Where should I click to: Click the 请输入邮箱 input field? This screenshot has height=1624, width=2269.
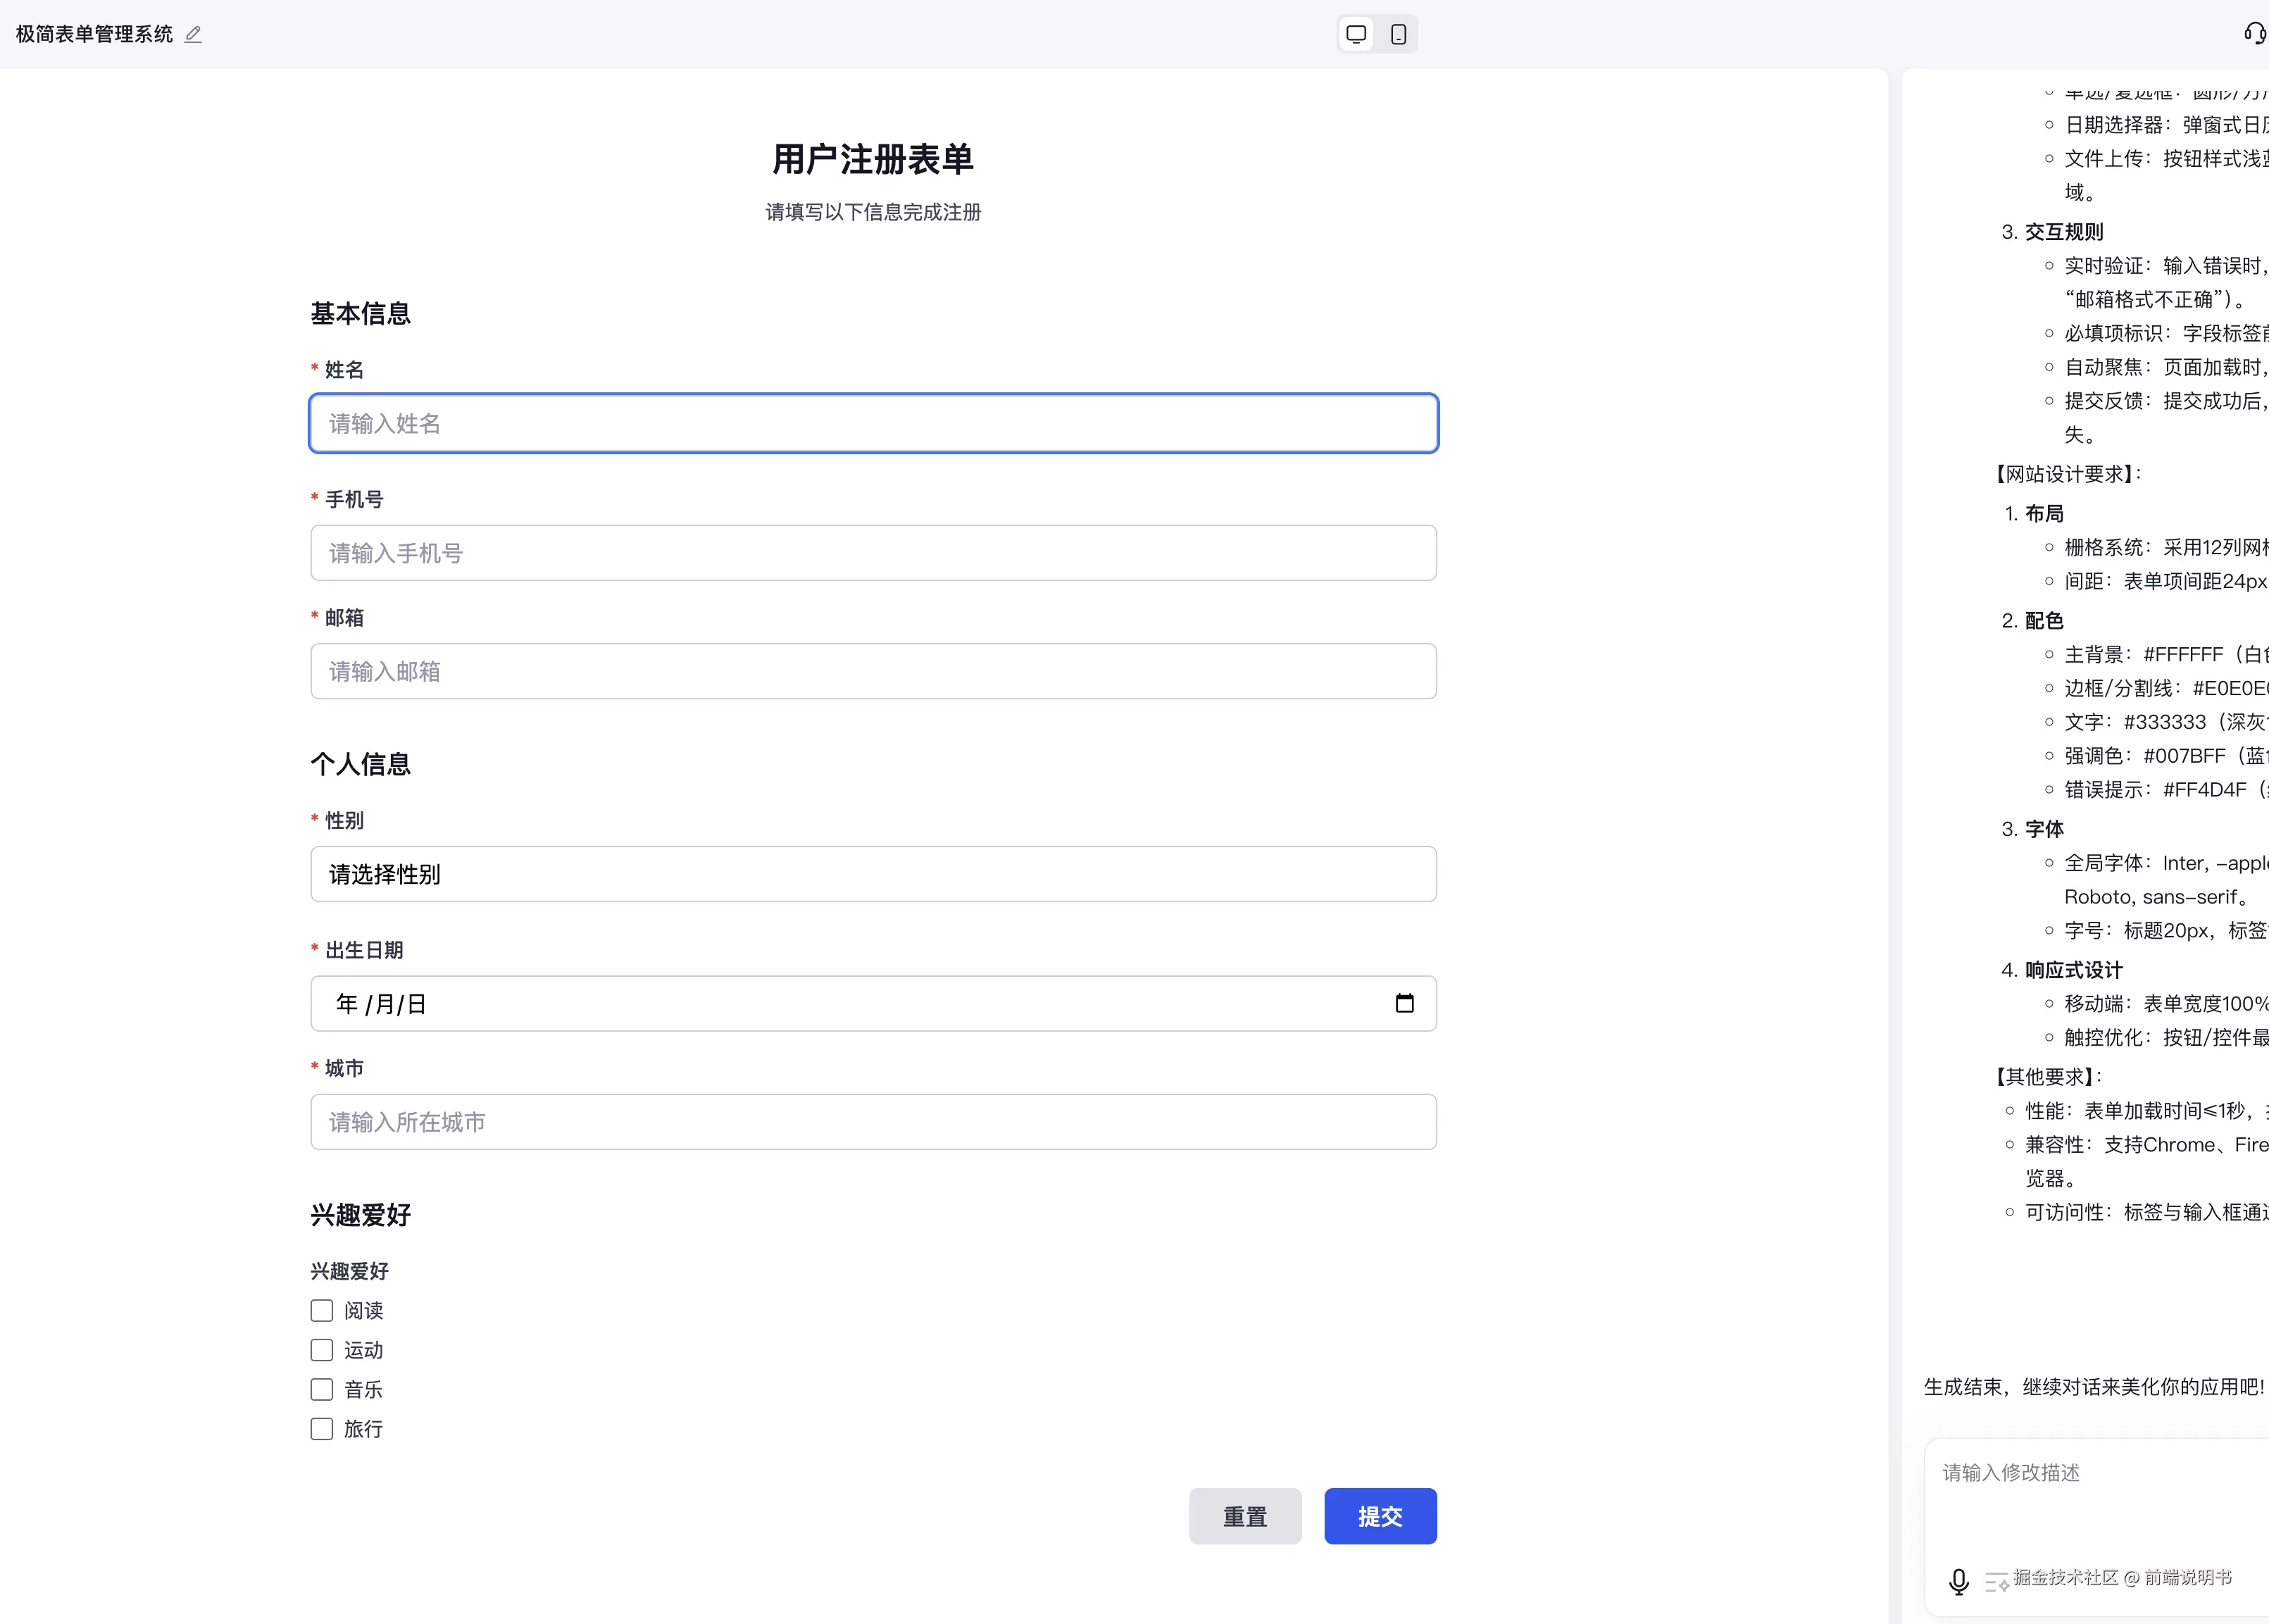(x=873, y=671)
